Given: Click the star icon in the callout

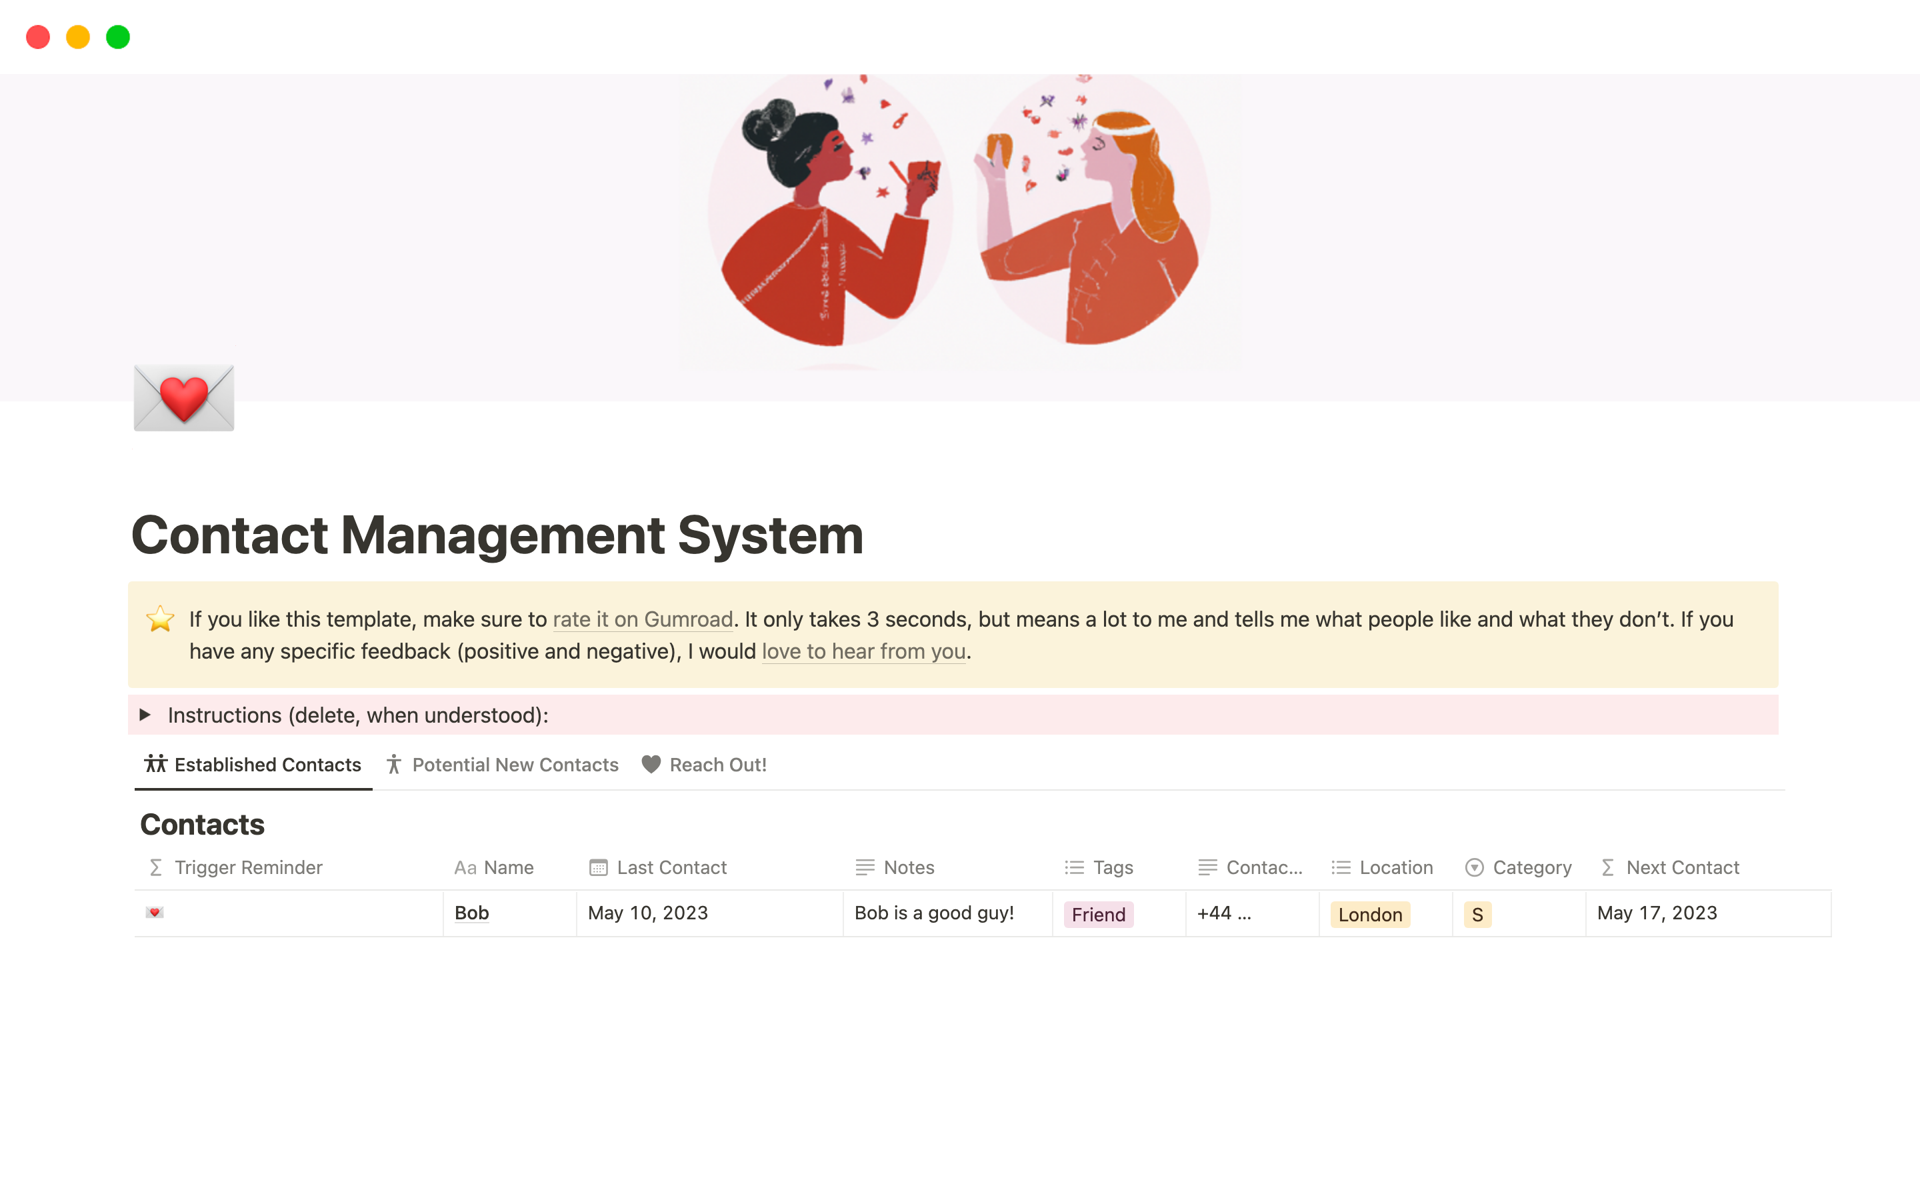Looking at the screenshot, I should [160, 619].
